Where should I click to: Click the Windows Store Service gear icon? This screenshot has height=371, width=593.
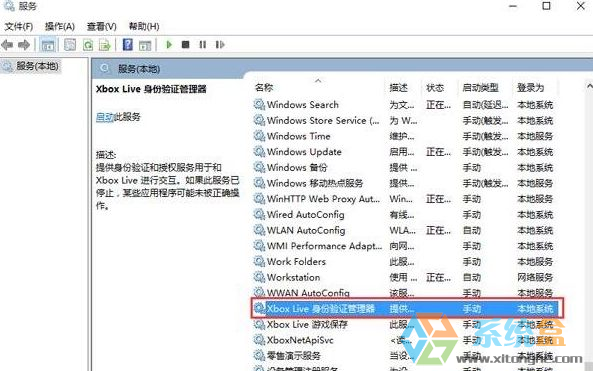259,120
